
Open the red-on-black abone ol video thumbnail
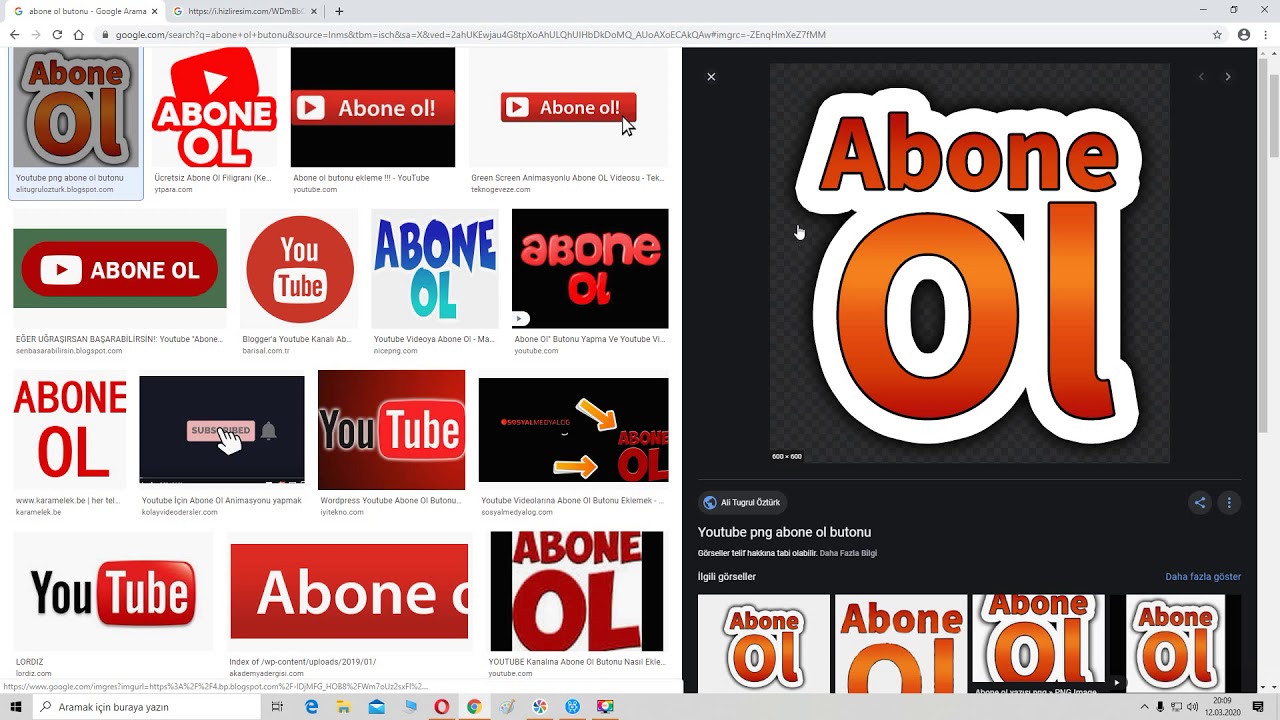(x=590, y=268)
